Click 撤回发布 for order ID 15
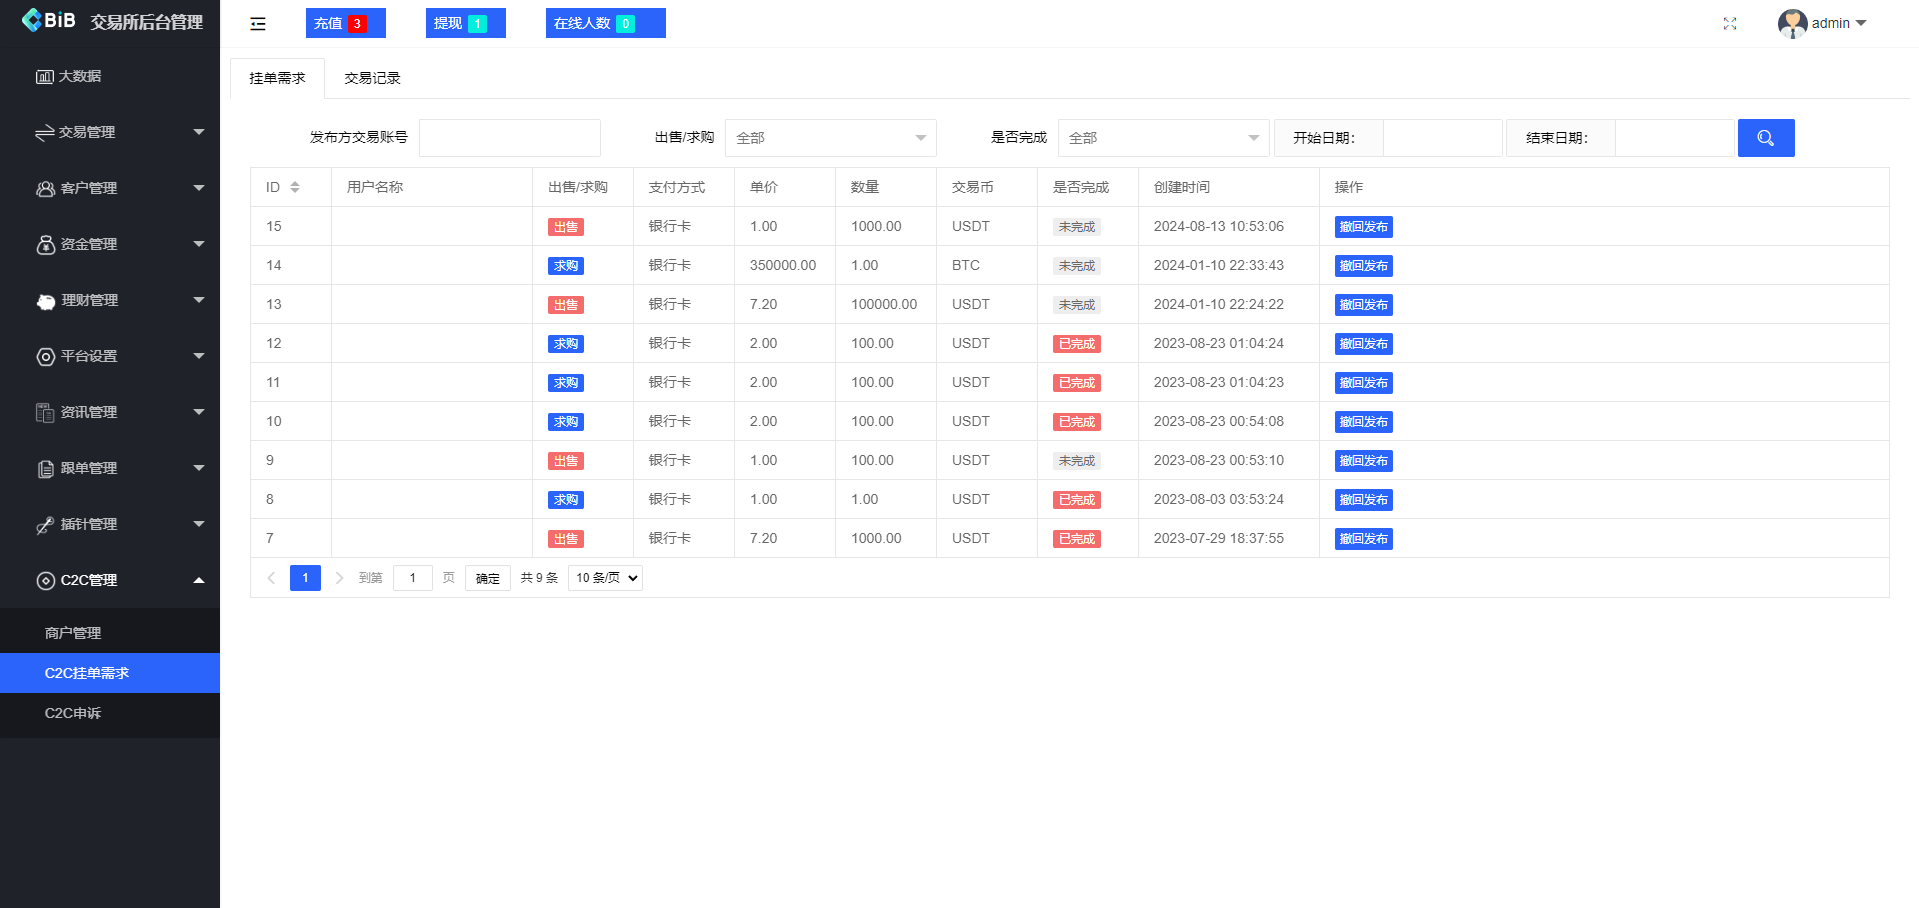 pyautogui.click(x=1363, y=227)
